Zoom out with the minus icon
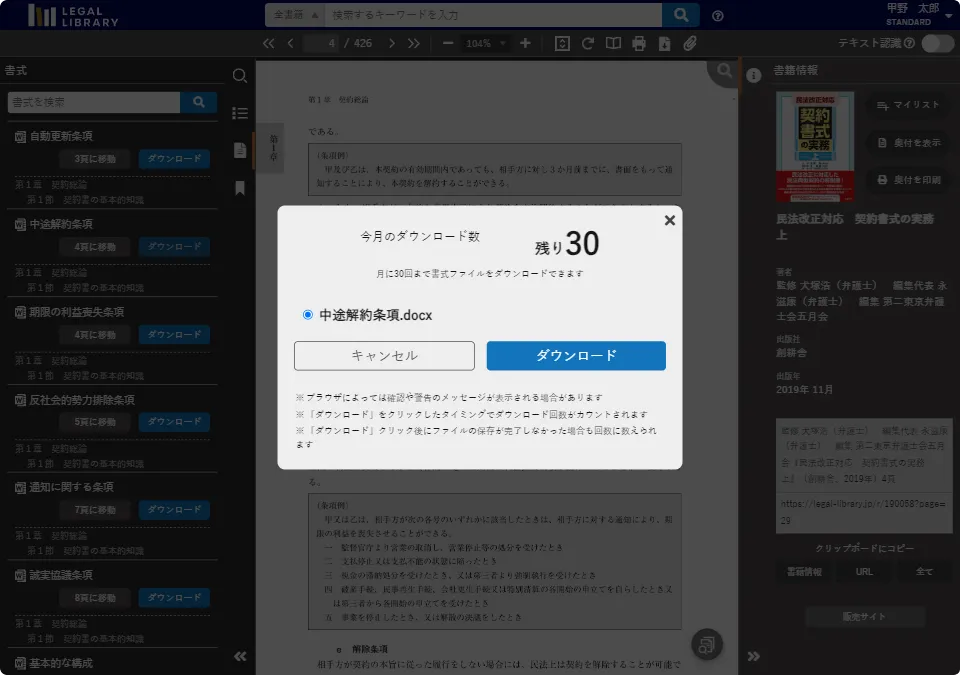Image resolution: width=960 pixels, height=675 pixels. [x=448, y=43]
